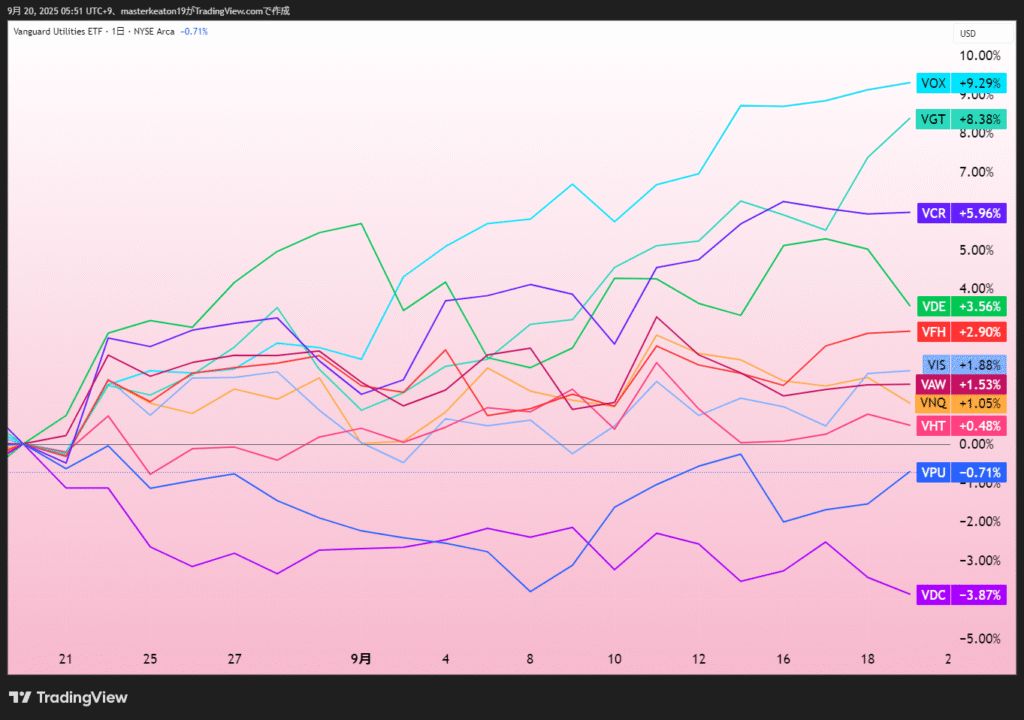Select the VDC ticker label
Screen dimensions: 1024x720
pos(932,595)
